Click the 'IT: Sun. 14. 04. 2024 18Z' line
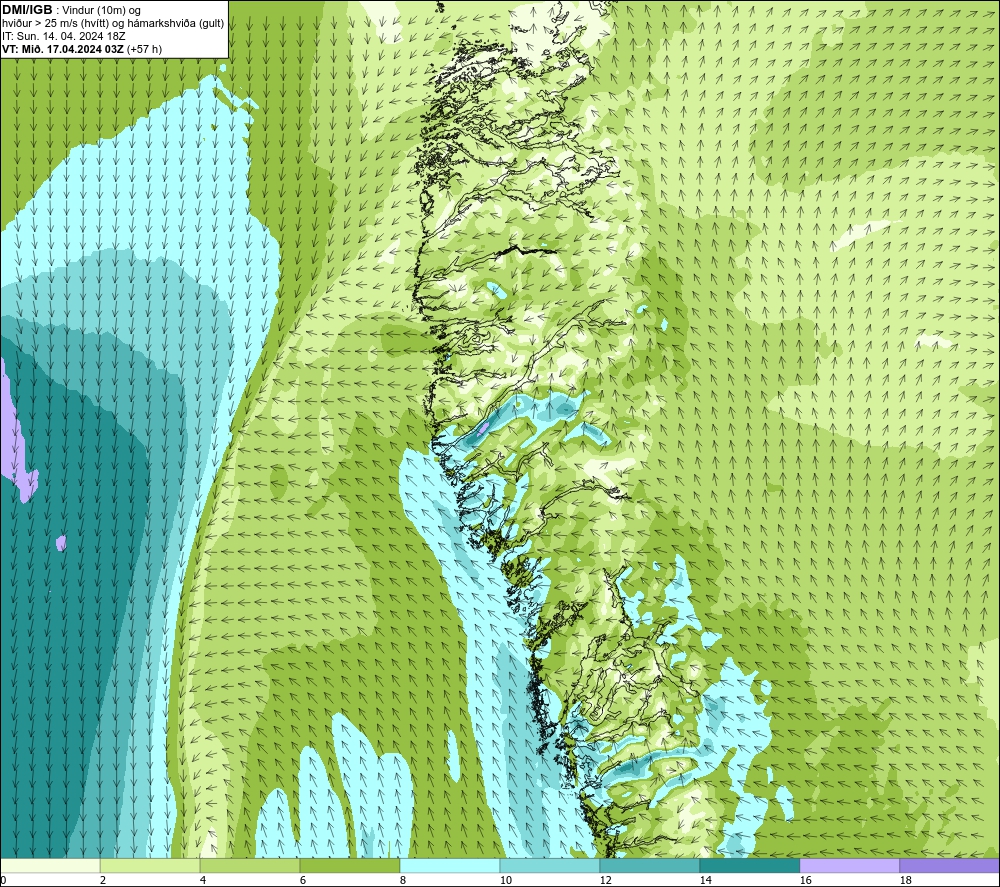 point(64,36)
